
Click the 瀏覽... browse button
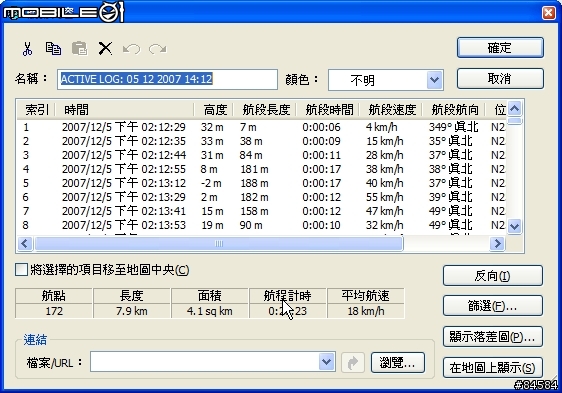click(397, 363)
